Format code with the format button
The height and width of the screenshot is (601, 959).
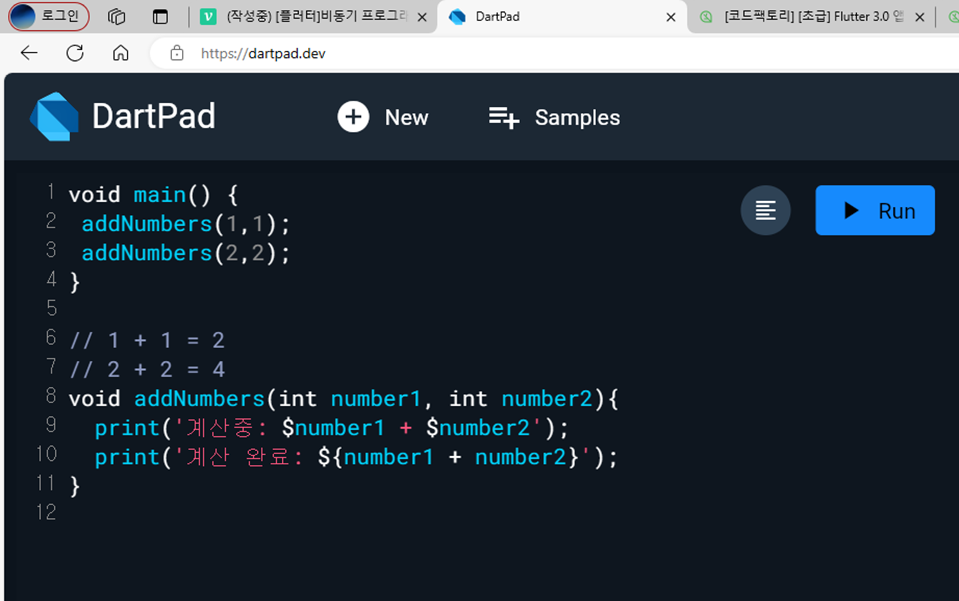click(765, 210)
